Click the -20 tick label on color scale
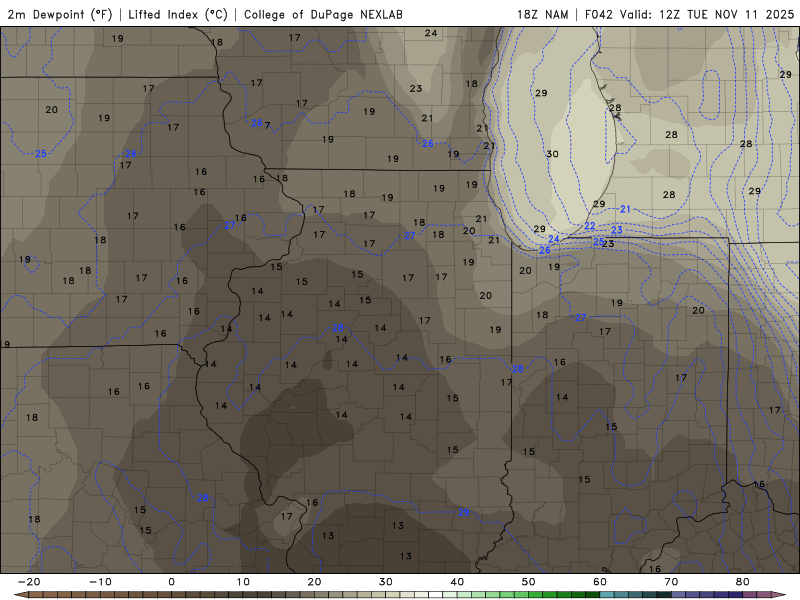Image resolution: width=800 pixels, height=600 pixels. click(x=29, y=582)
